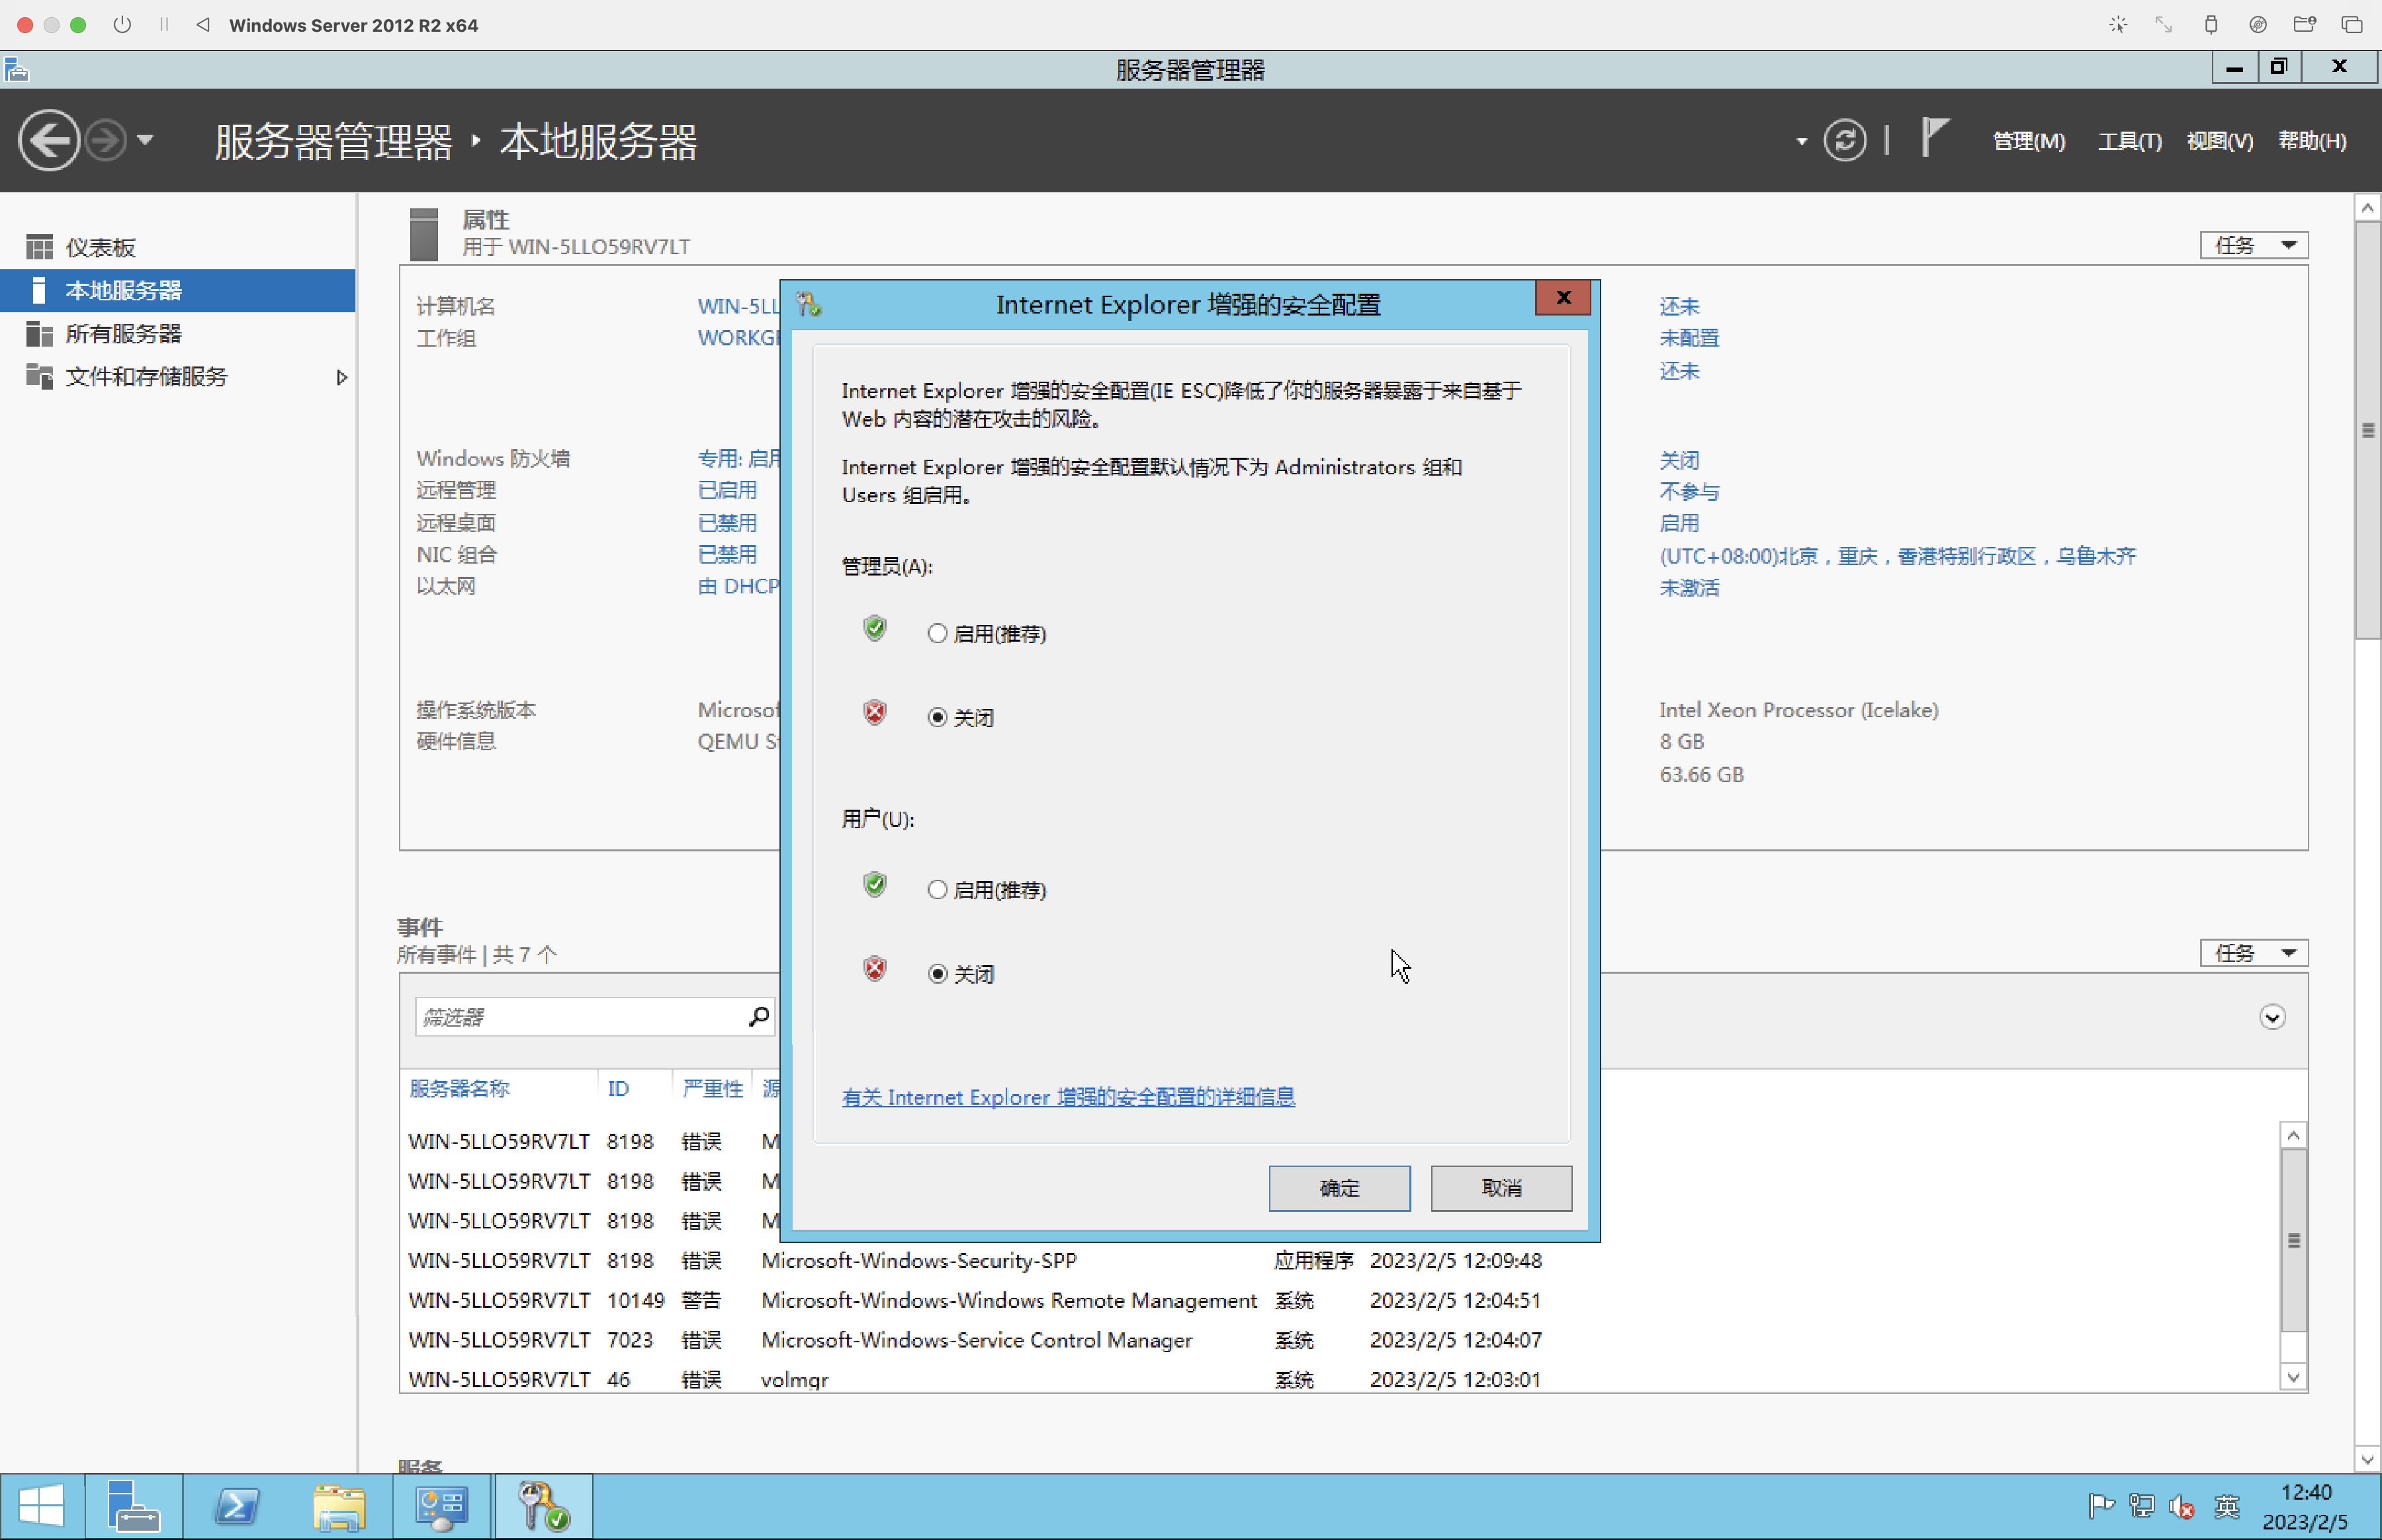Open the 视图(V) menu
Screen dimensions: 2382x1540
tap(2220, 141)
